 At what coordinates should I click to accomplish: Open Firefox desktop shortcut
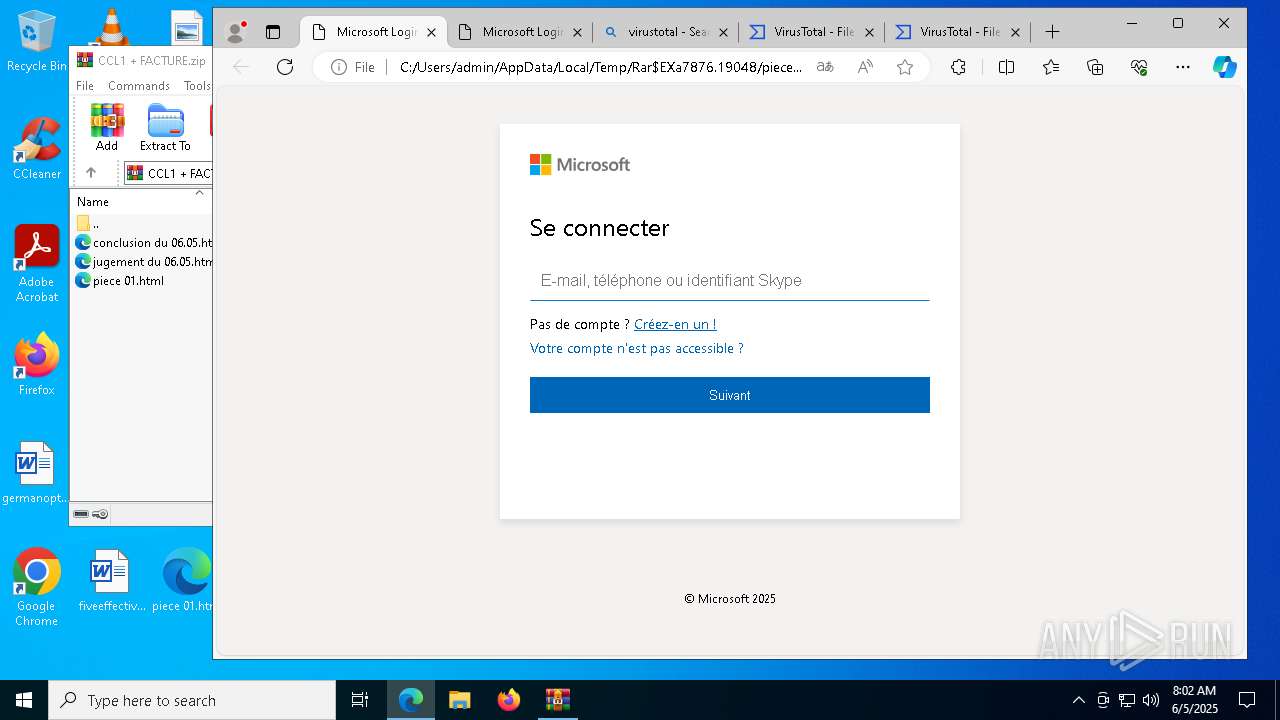coord(37,364)
